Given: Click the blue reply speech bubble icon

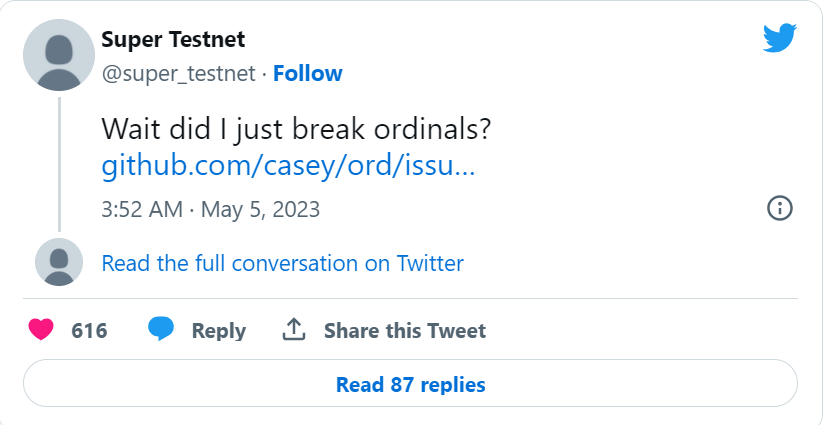Looking at the screenshot, I should coord(161,329).
